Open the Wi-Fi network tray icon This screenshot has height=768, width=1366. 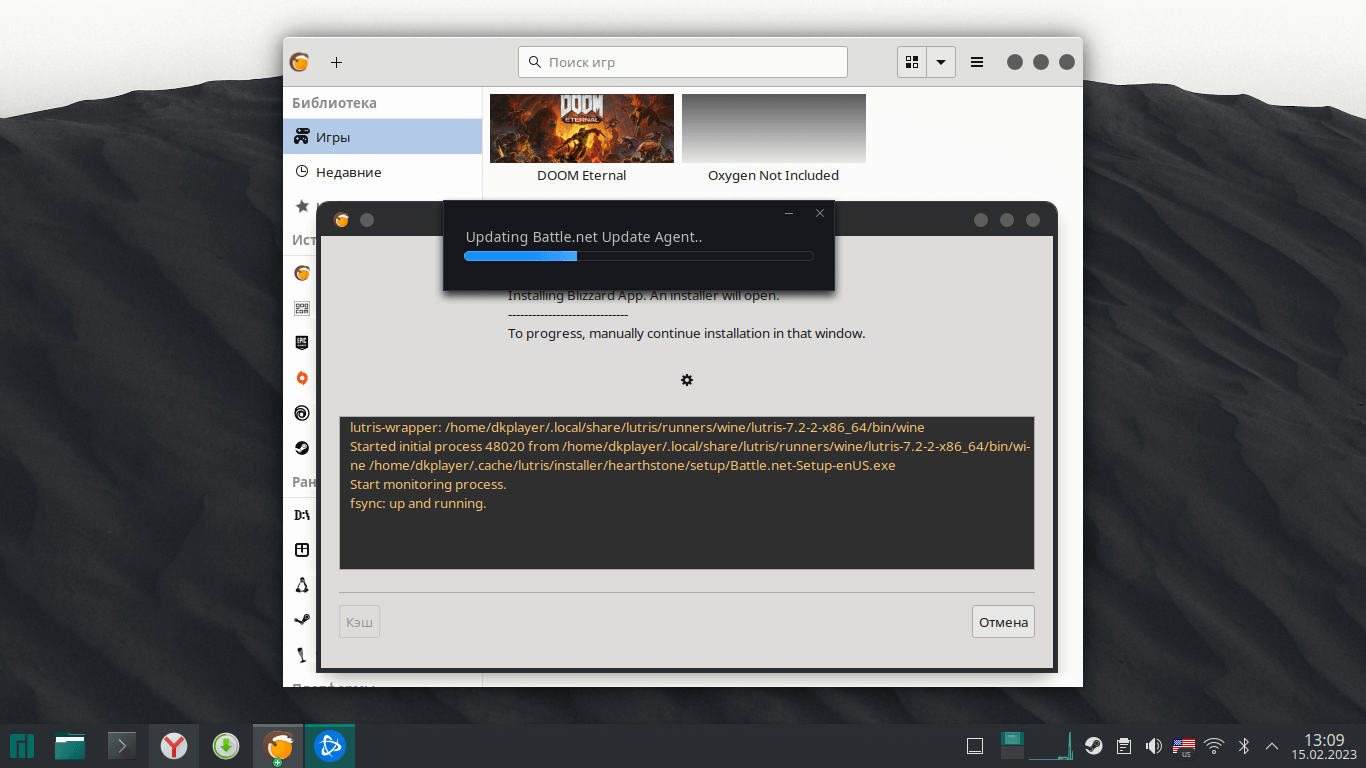point(1214,746)
